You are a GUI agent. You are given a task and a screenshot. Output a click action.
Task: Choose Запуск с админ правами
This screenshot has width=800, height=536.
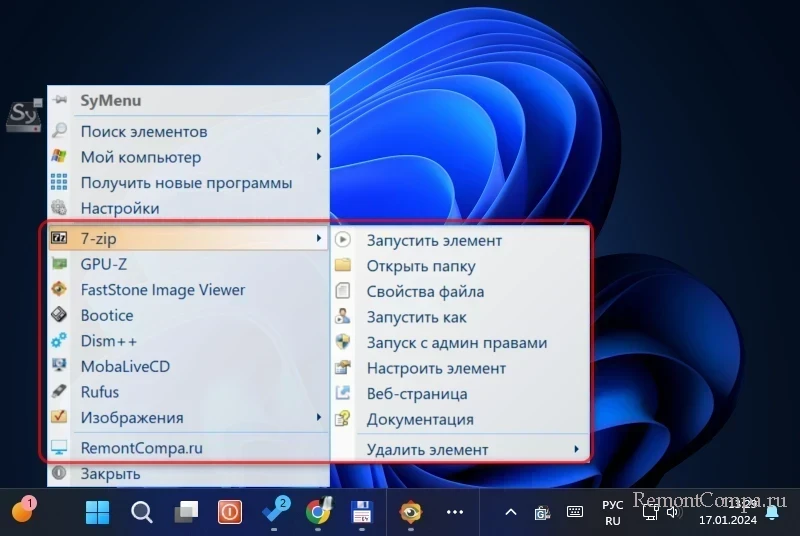tap(456, 342)
